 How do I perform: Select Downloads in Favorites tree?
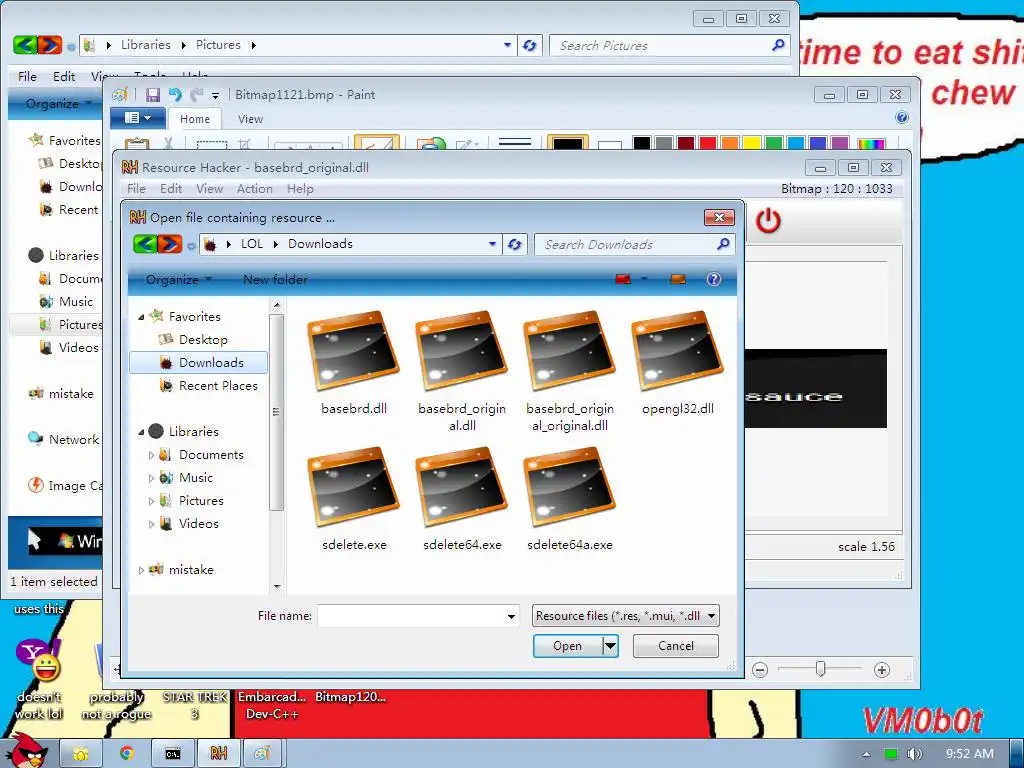click(199, 362)
